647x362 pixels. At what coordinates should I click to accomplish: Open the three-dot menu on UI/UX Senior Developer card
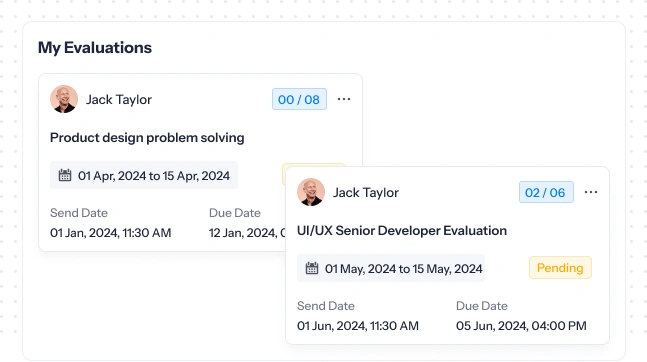point(591,192)
